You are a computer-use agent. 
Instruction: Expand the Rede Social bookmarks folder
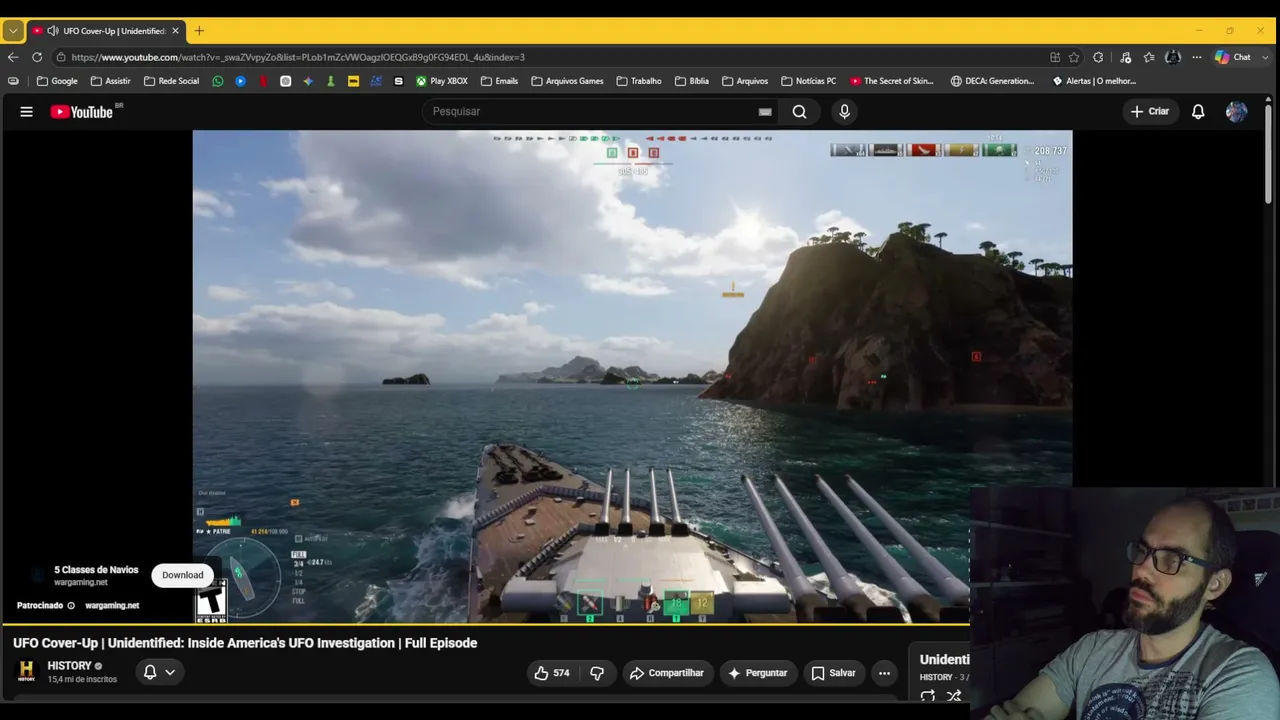point(171,81)
